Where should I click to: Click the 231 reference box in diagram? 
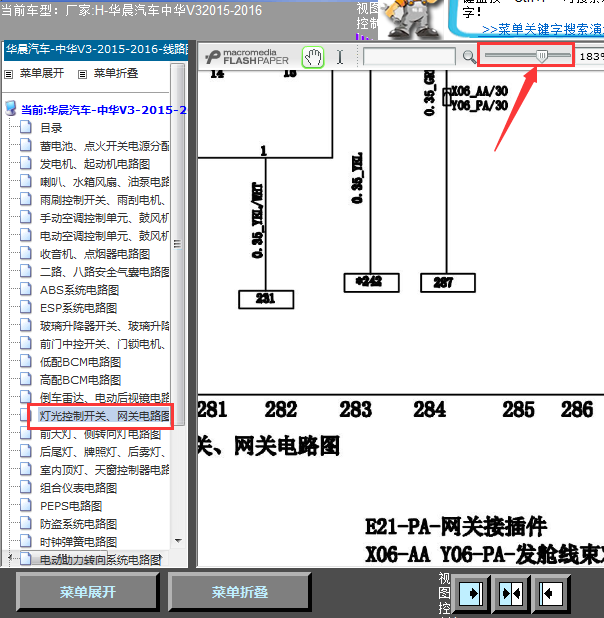pos(266,299)
